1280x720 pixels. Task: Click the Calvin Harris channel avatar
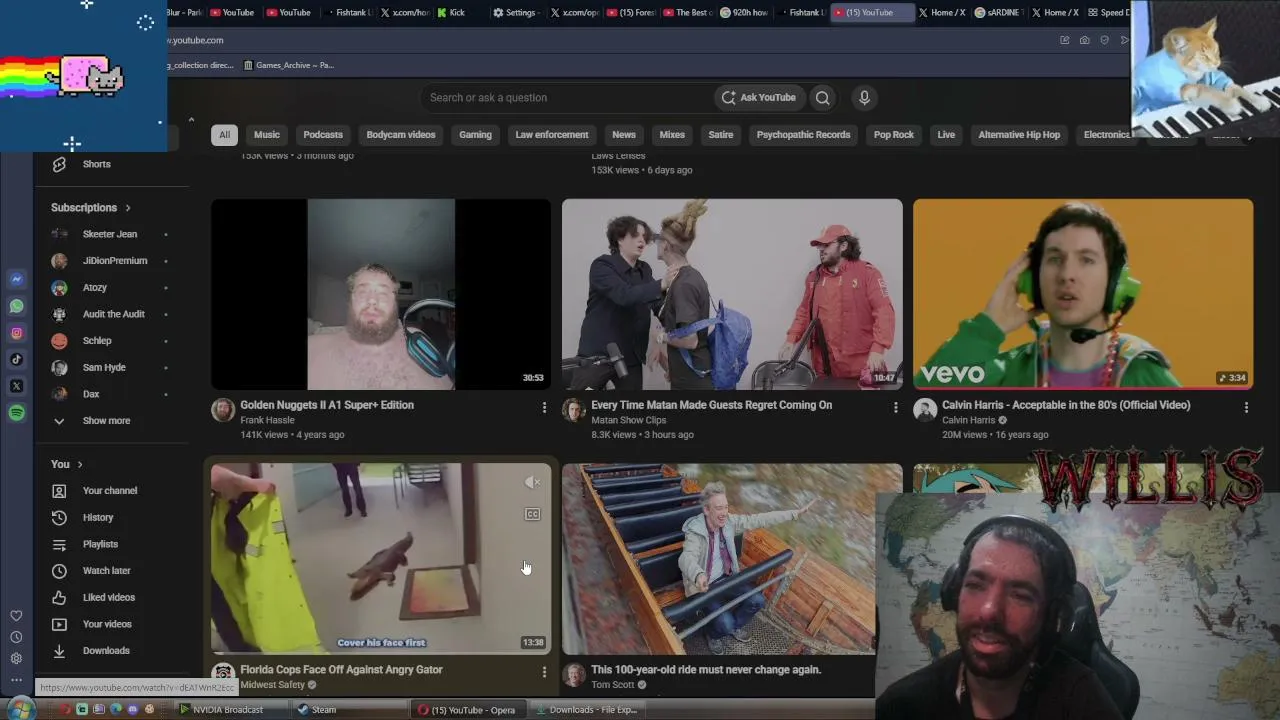pyautogui.click(x=925, y=410)
